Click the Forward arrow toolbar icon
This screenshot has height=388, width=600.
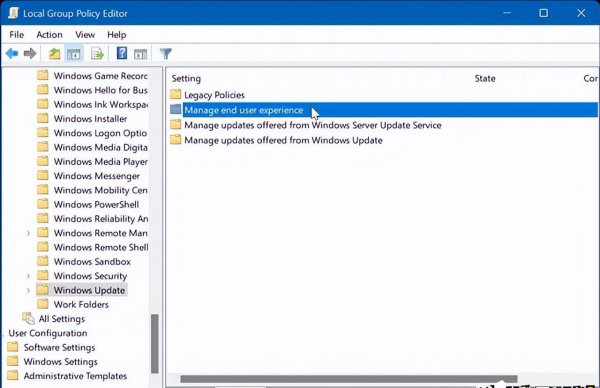tap(30, 54)
